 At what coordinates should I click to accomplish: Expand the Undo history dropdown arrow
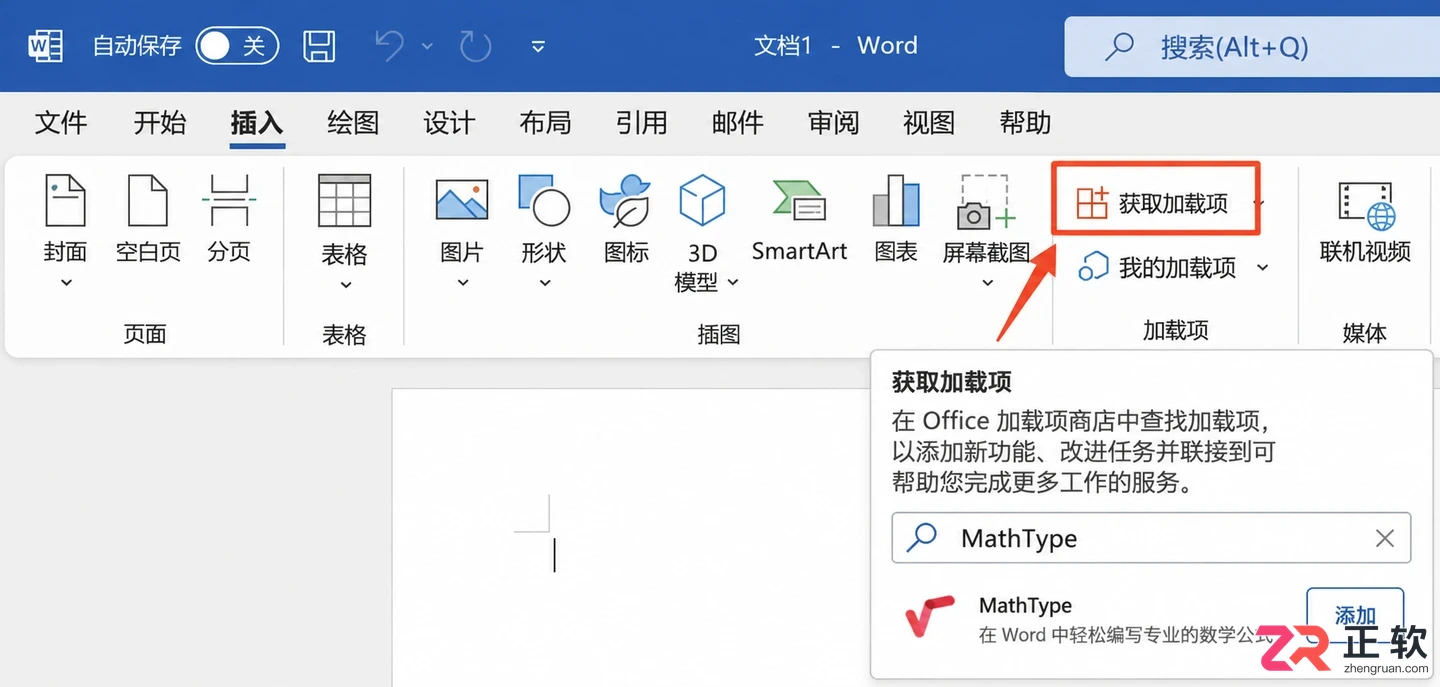tap(427, 46)
